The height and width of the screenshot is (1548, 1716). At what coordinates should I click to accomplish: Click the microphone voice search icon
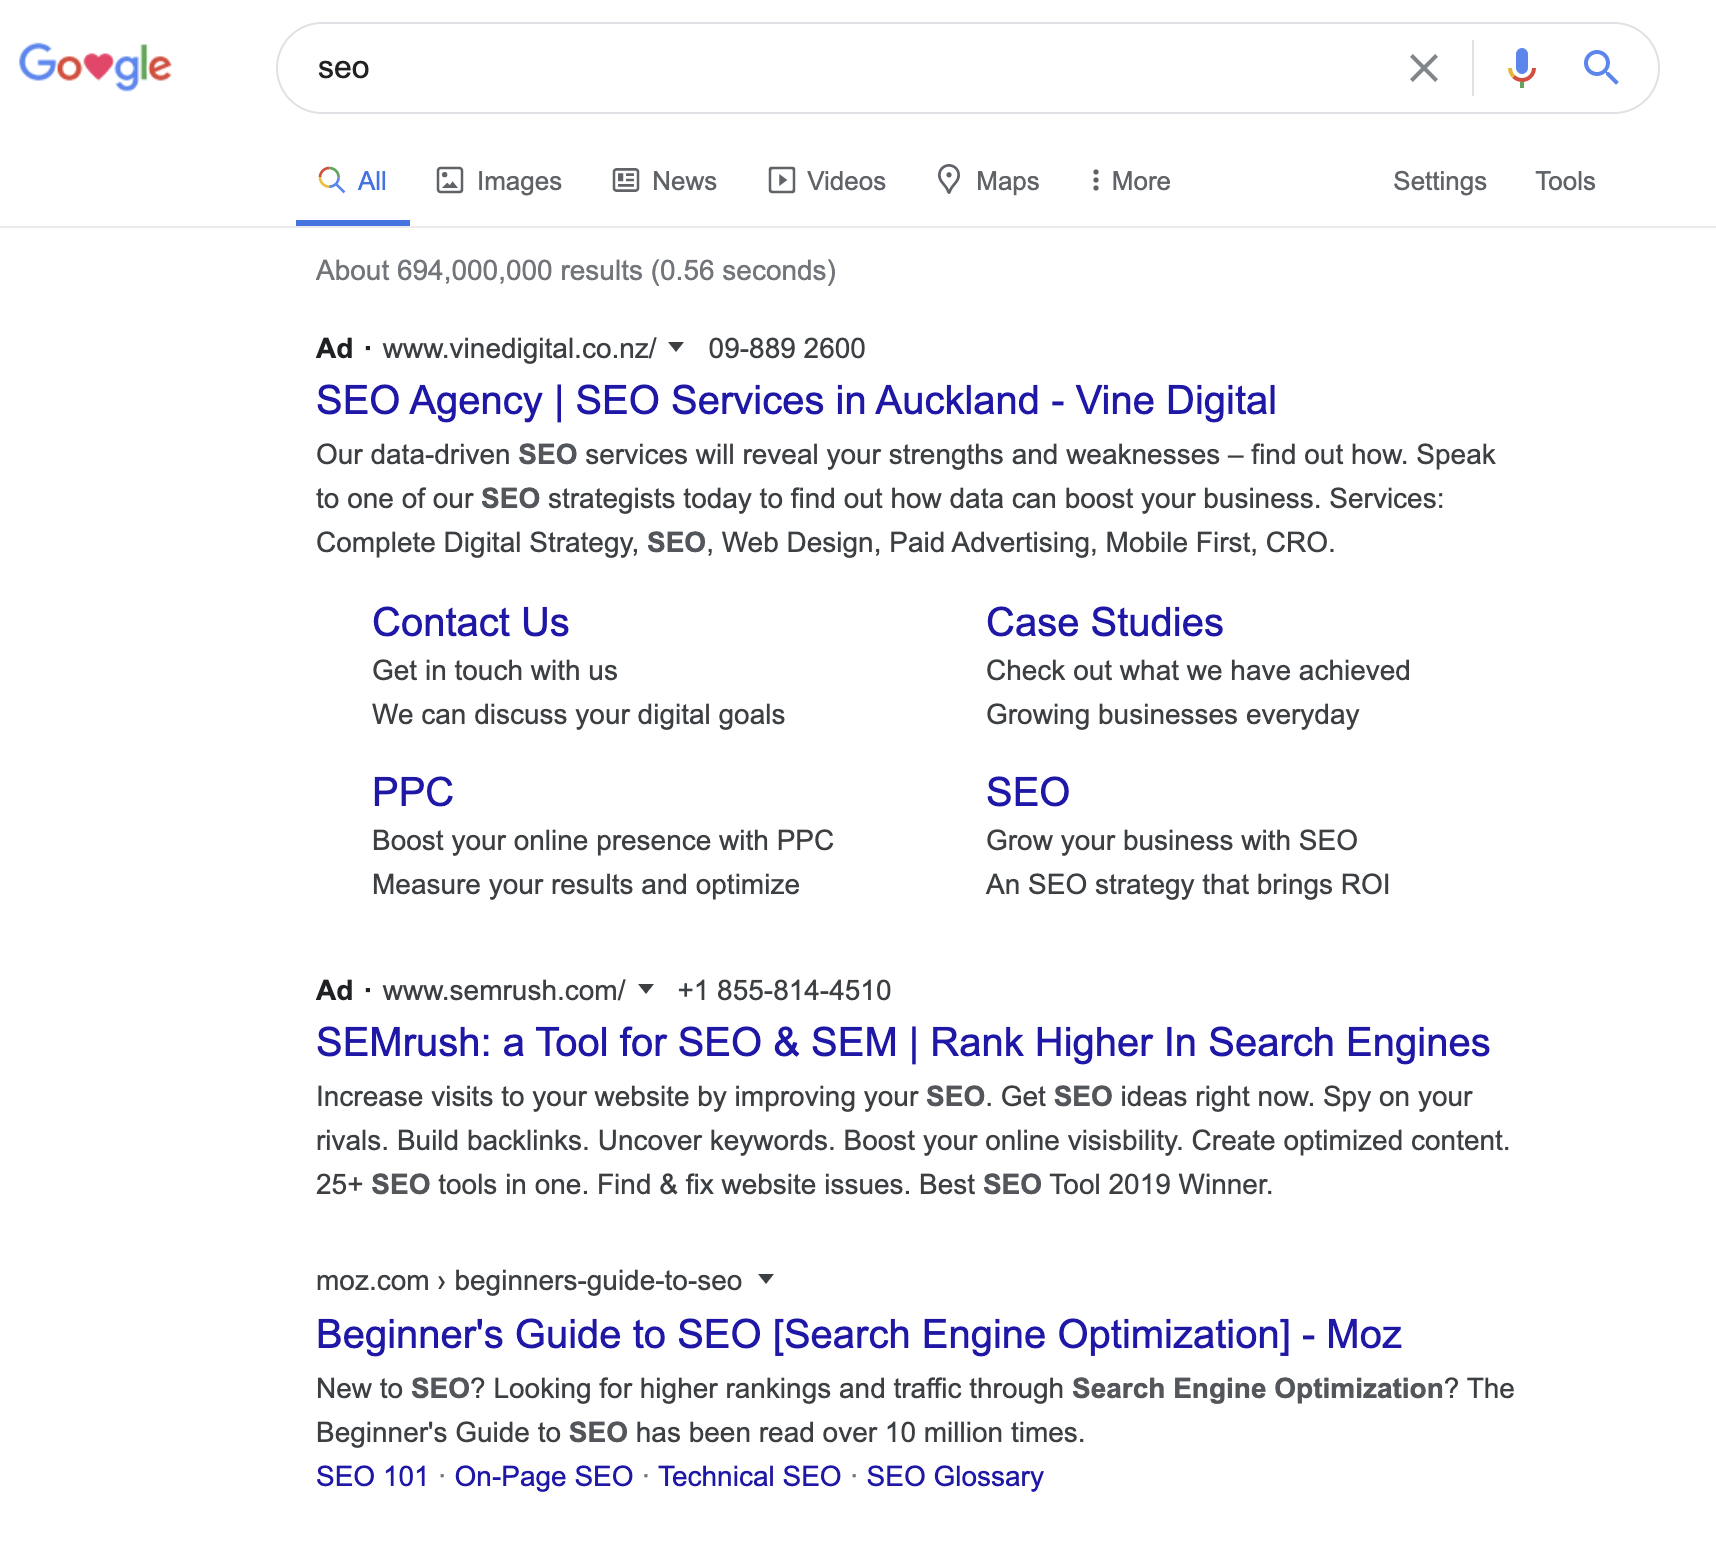click(x=1521, y=68)
